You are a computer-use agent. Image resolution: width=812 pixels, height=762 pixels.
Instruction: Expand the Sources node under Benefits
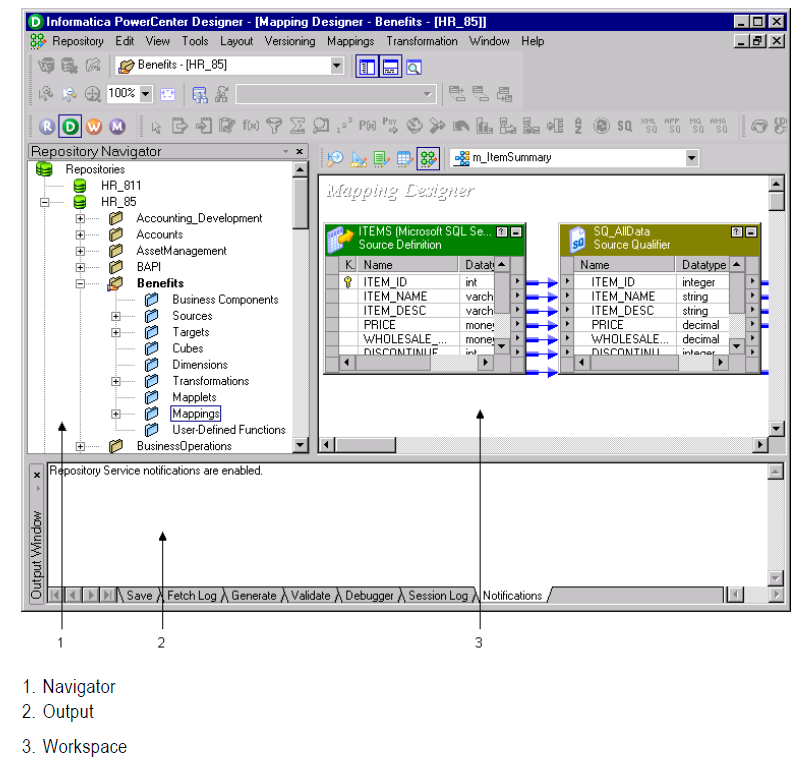click(116, 316)
